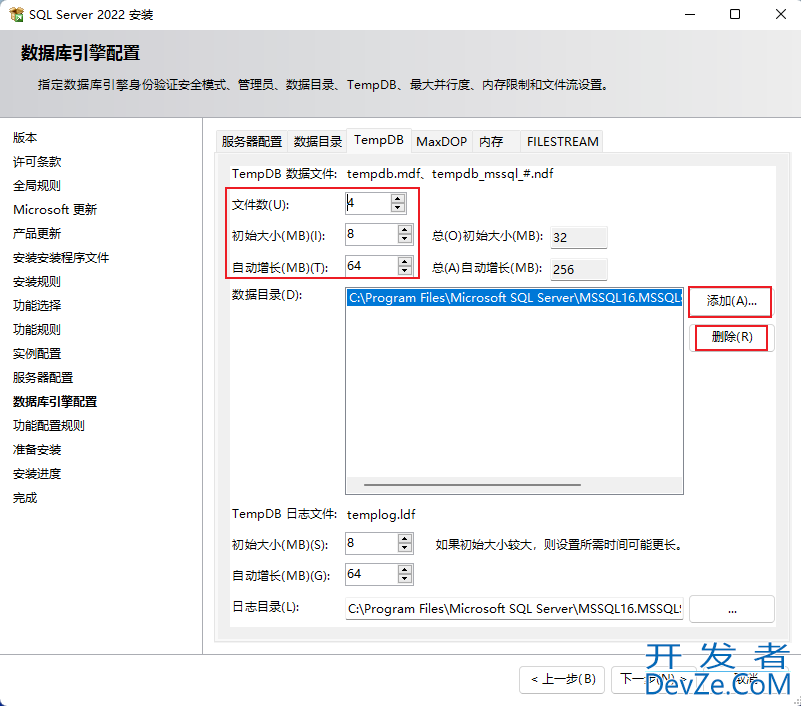The image size is (801, 706).
Task: Select 服务器配置 step in sidebar
Action: click(43, 378)
